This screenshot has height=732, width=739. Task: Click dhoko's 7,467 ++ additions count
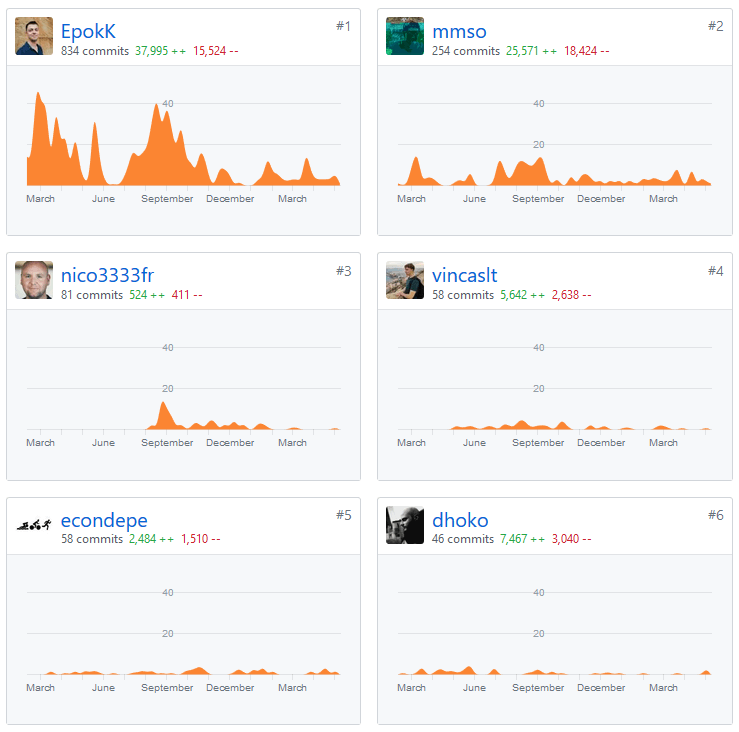pyautogui.click(x=522, y=539)
